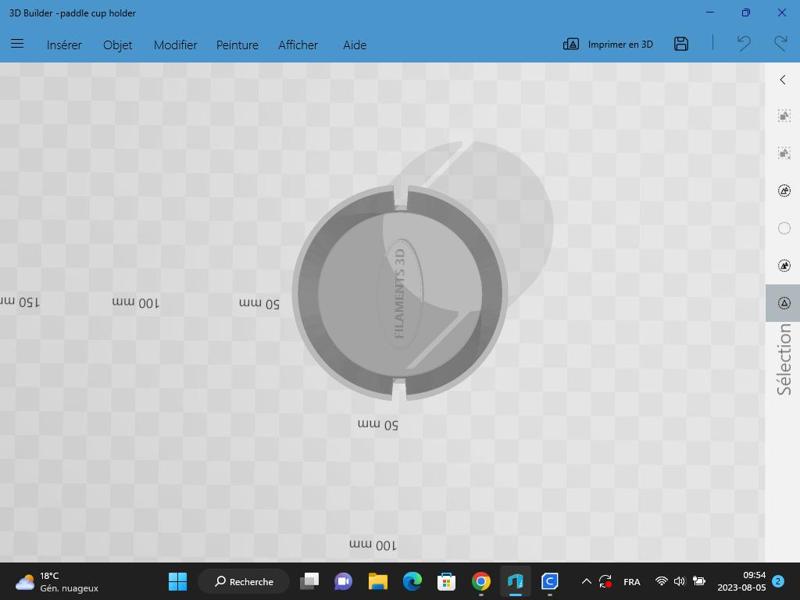
Task: Open the notification badge showing 2
Action: tap(778, 581)
